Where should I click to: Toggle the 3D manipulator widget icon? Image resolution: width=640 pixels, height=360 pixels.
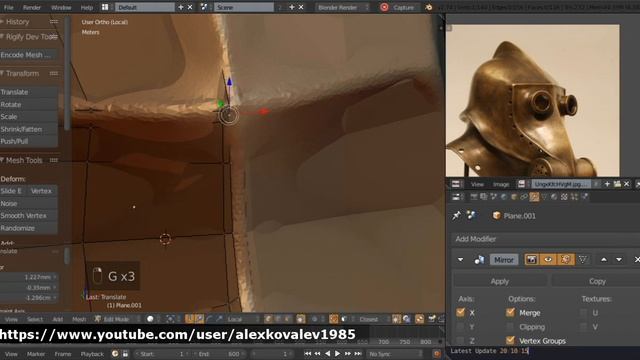pyautogui.click(x=189, y=319)
